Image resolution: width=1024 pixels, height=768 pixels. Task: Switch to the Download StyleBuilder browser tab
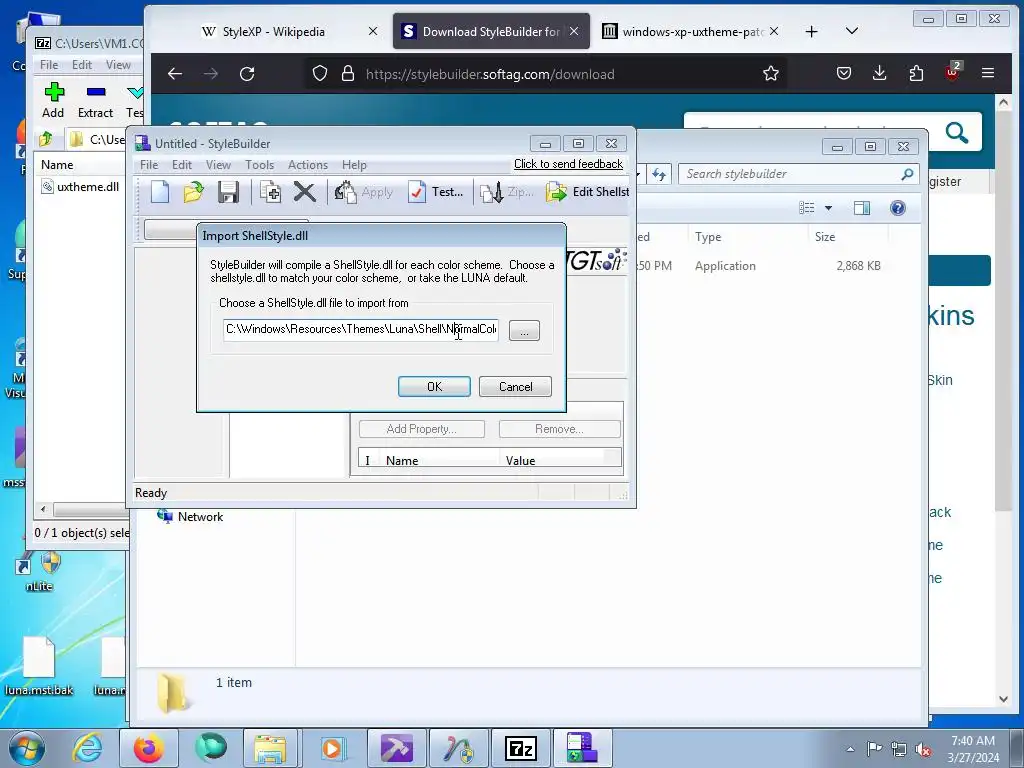point(491,31)
